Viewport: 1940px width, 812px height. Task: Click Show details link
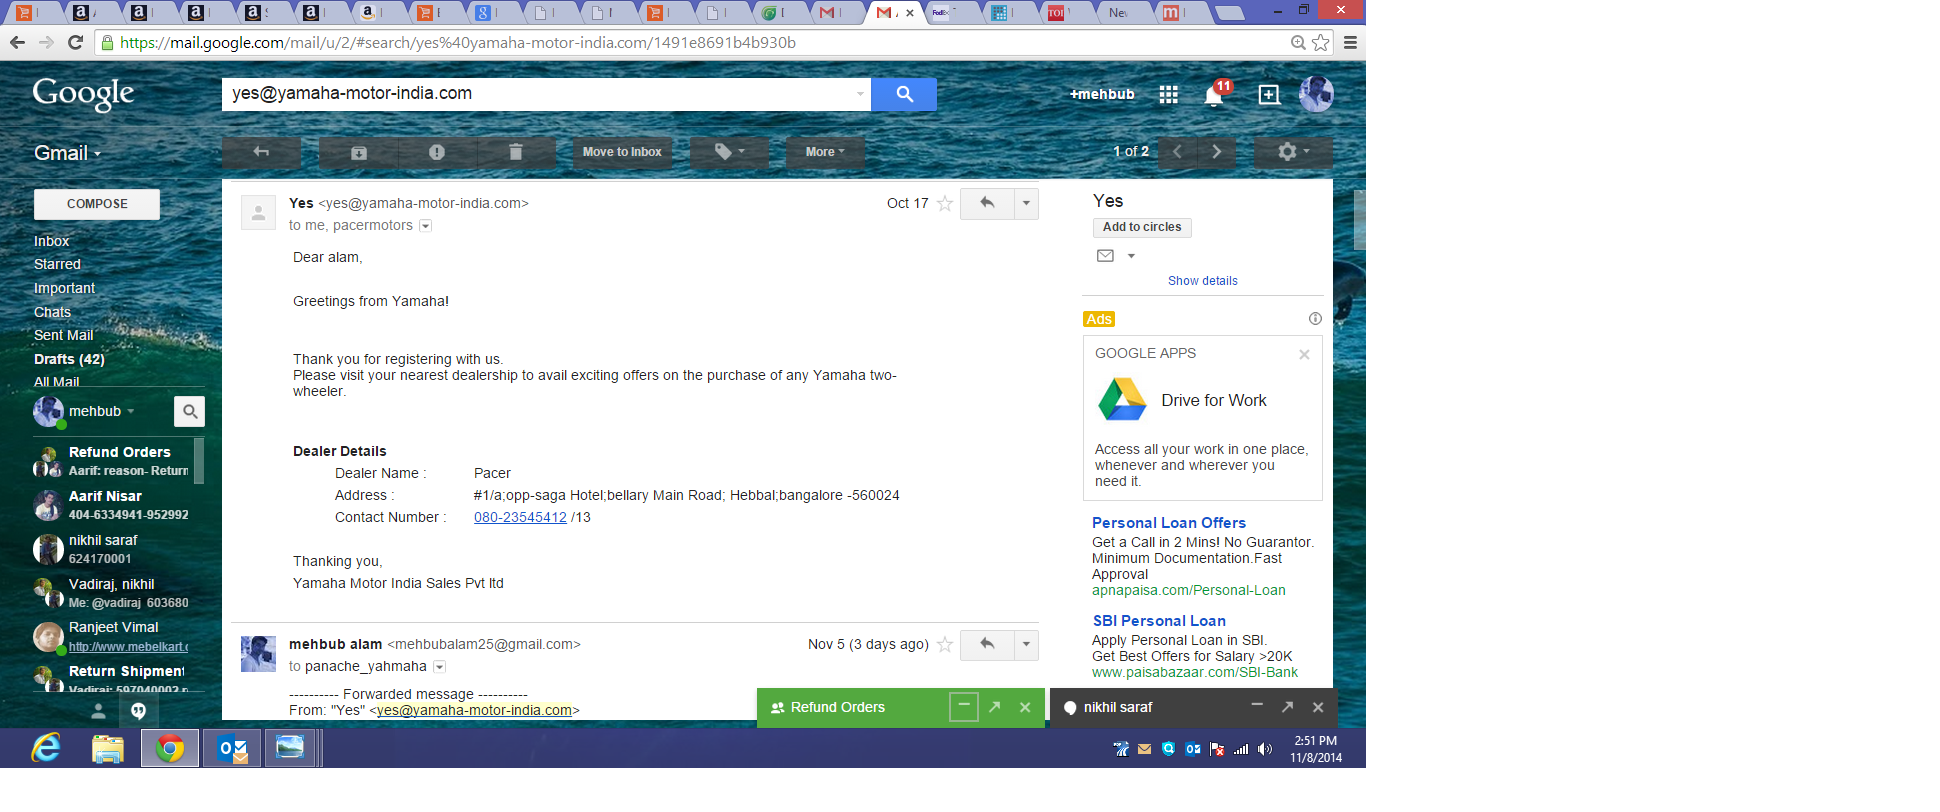coord(1202,281)
